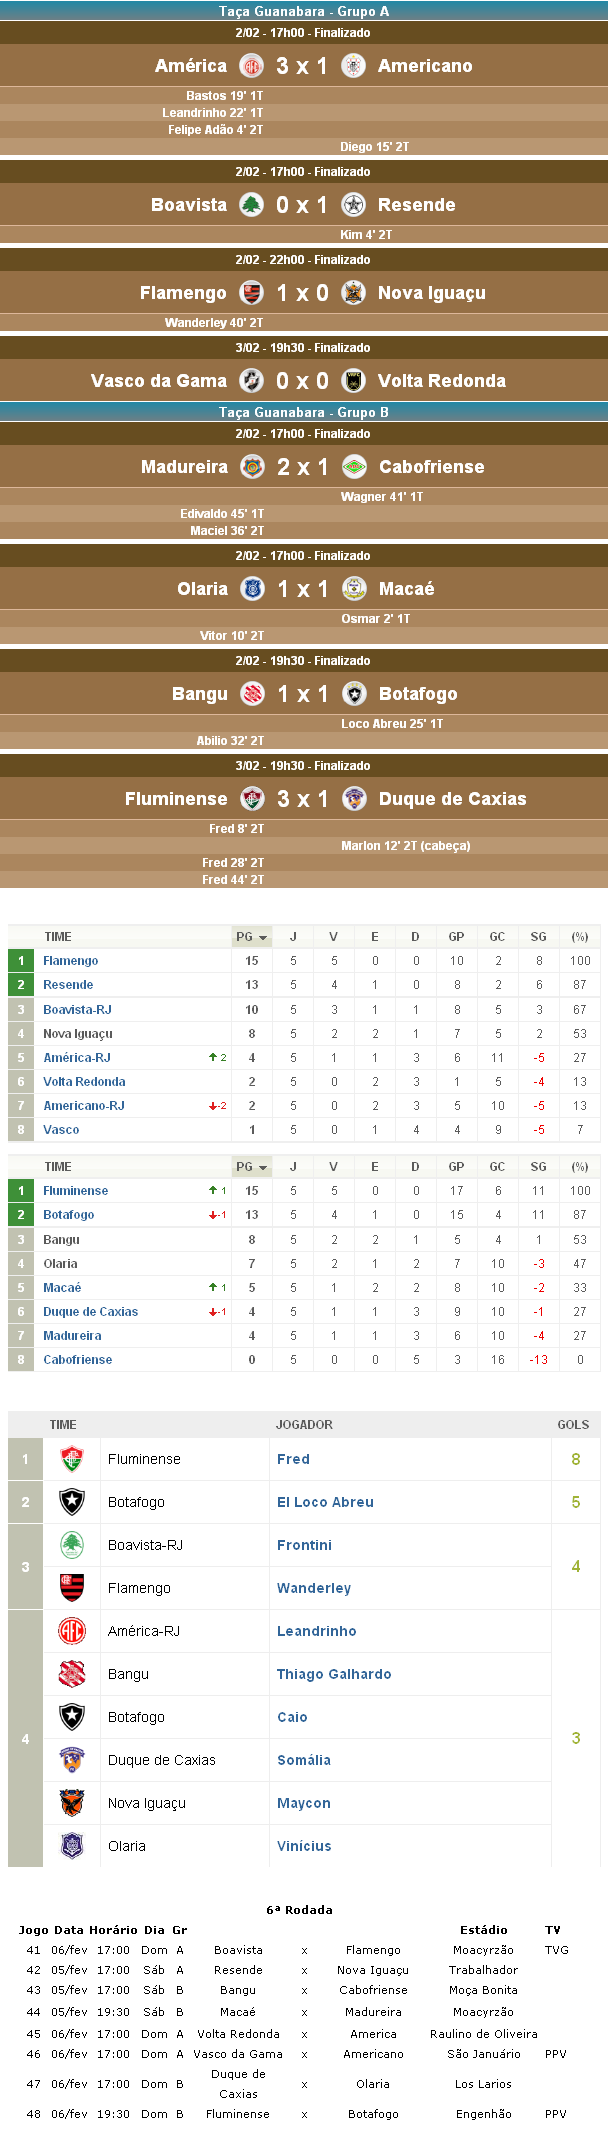Viewport: 608px width, 2150px height.
Task: Open the PG sort arrow in the Flamengo-led standings table
Action: click(x=263, y=938)
